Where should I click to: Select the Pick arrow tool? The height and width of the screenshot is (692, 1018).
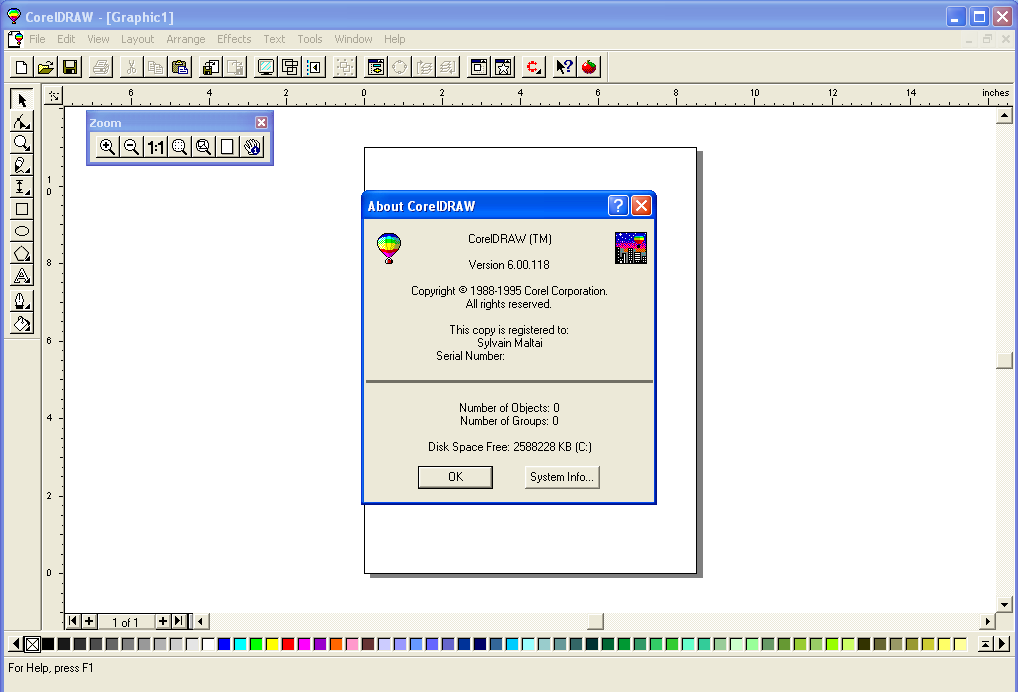22,100
